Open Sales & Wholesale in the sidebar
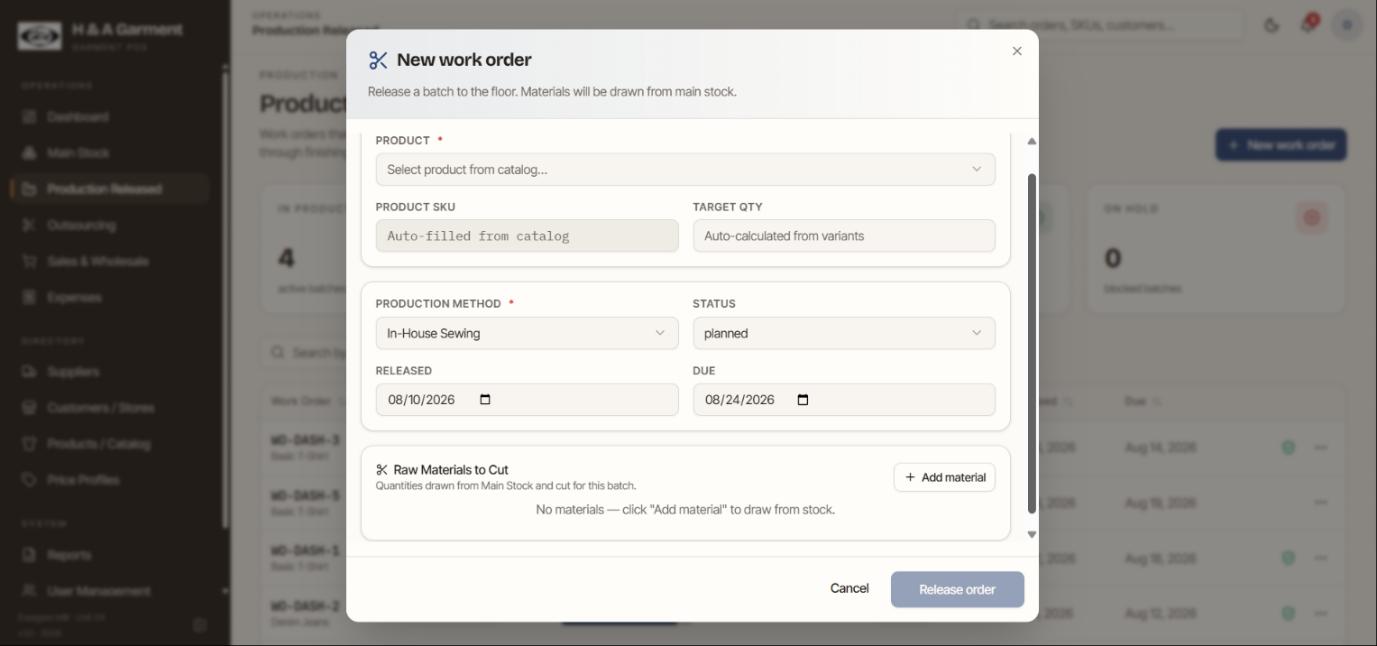1377x646 pixels. coord(110,261)
